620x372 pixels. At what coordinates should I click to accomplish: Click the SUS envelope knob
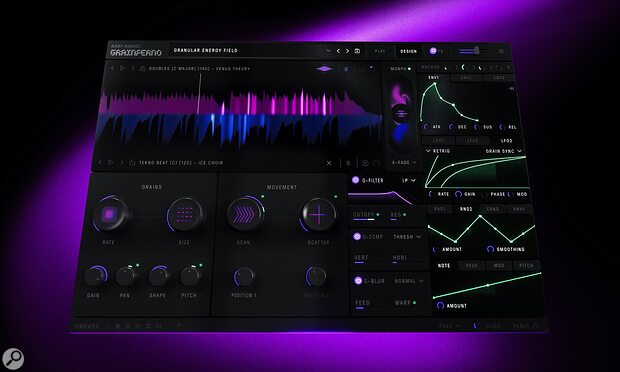tap(476, 127)
